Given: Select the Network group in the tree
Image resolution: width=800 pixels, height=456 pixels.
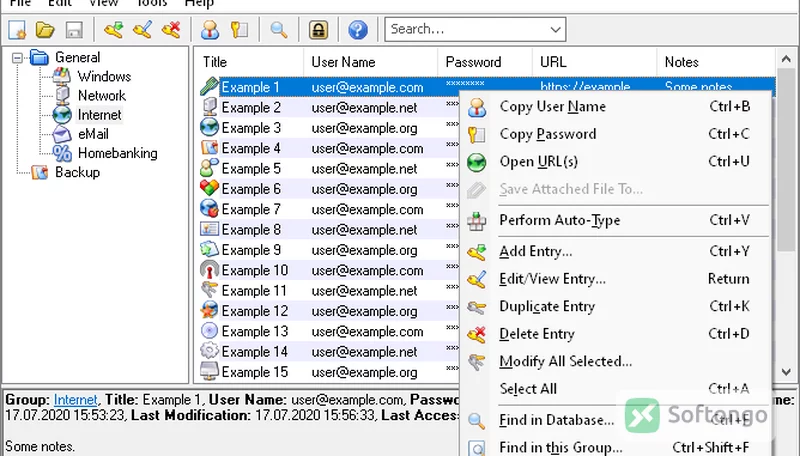Looking at the screenshot, I should [90, 95].
